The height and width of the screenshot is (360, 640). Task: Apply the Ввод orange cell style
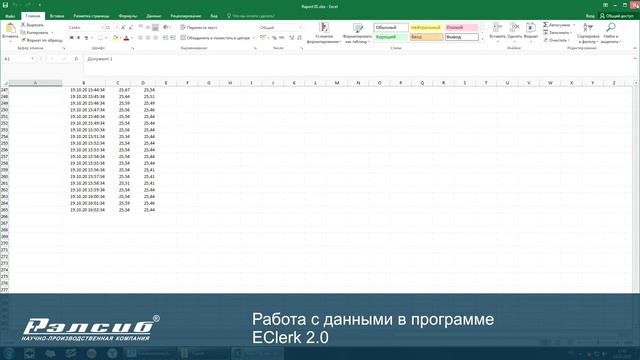(x=426, y=37)
